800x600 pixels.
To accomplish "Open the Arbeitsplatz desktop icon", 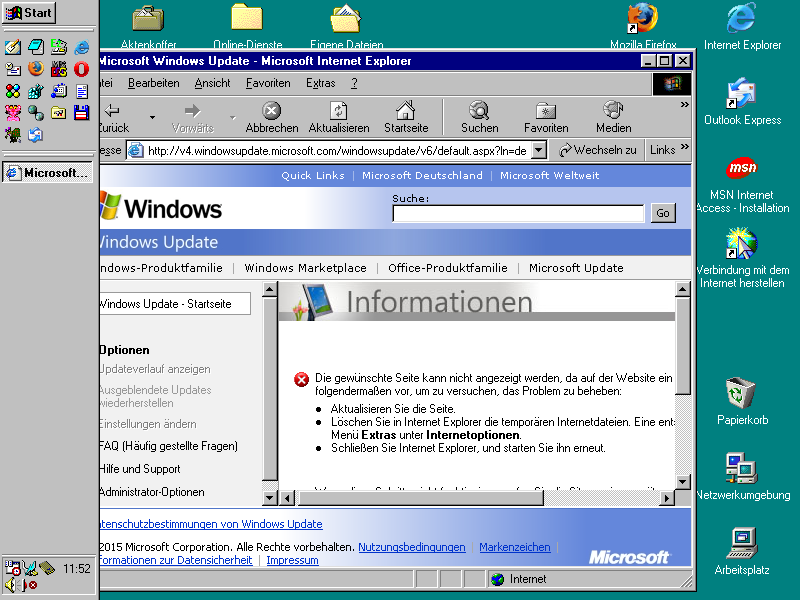I will pos(742,552).
